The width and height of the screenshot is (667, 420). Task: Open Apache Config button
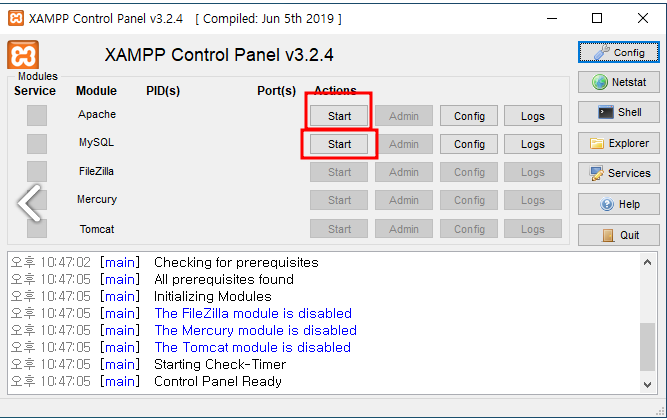(469, 116)
